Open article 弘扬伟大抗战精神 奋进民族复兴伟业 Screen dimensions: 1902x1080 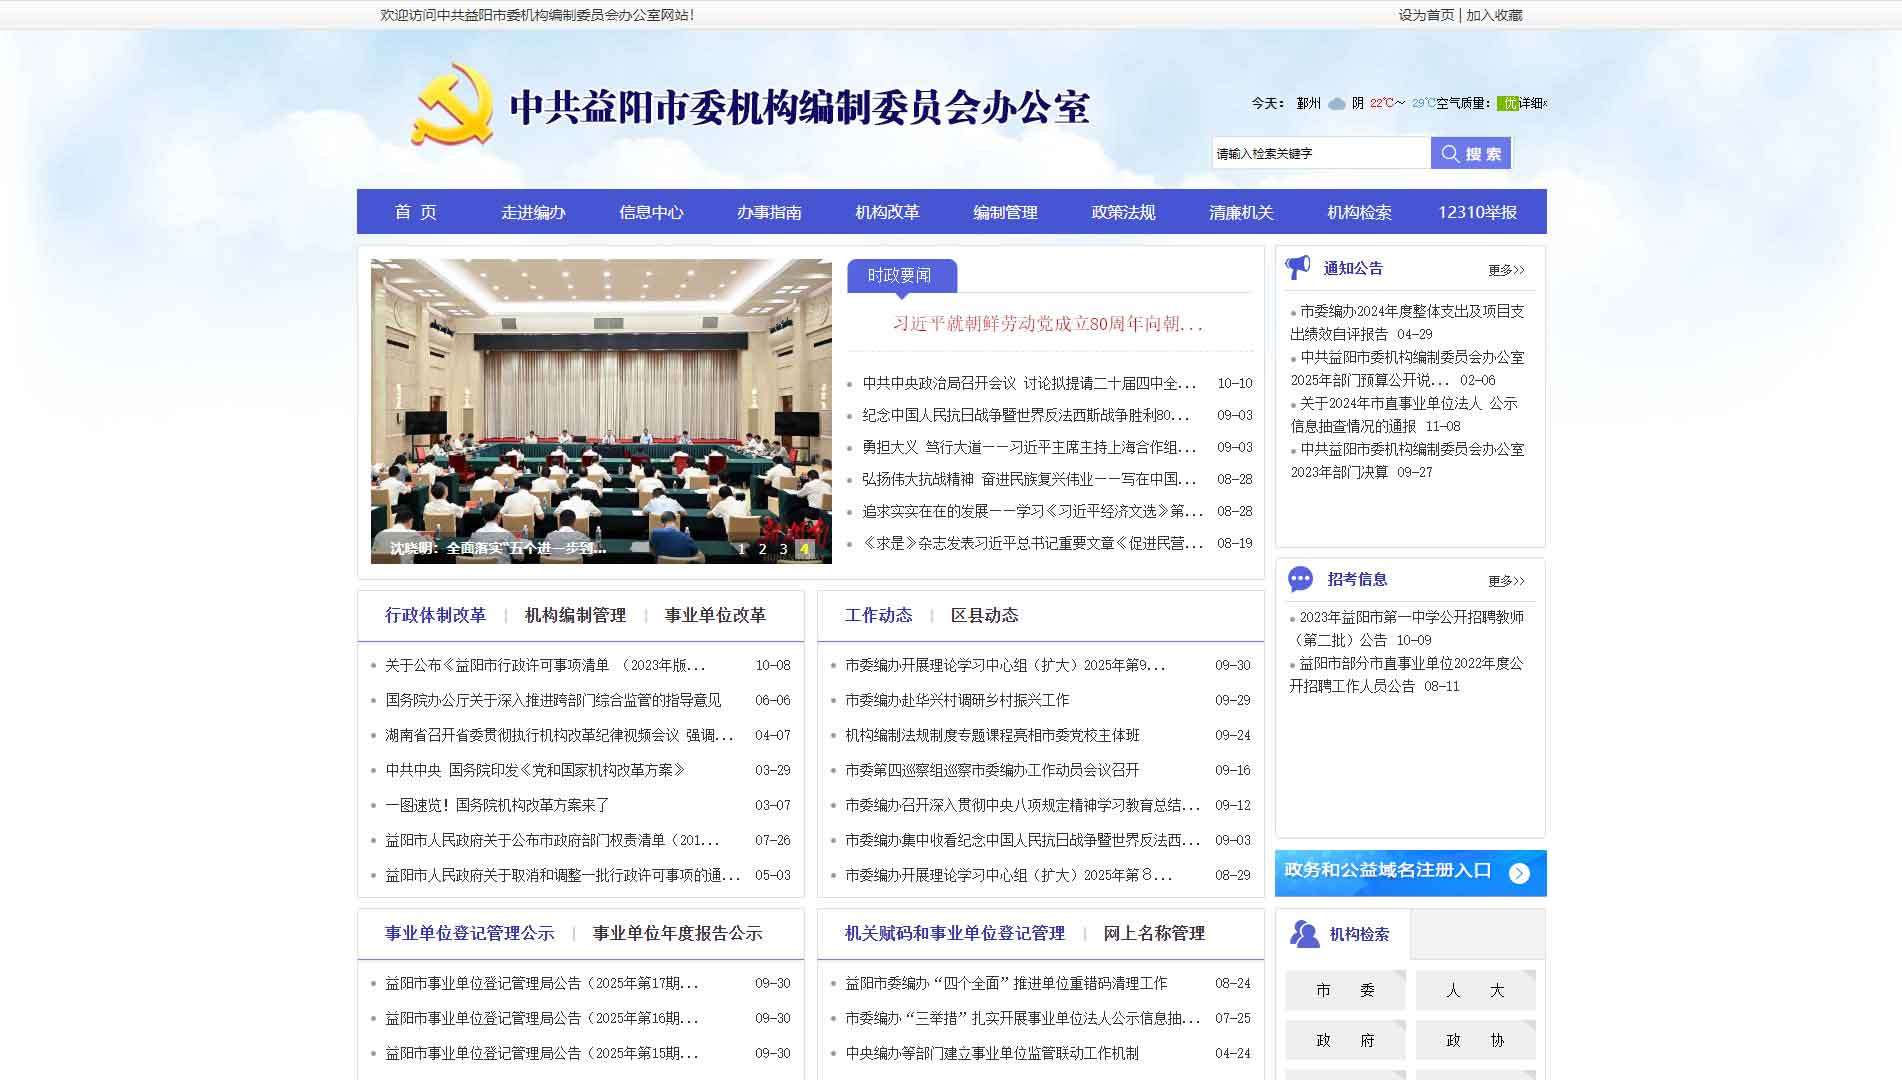pyautogui.click(x=1029, y=479)
